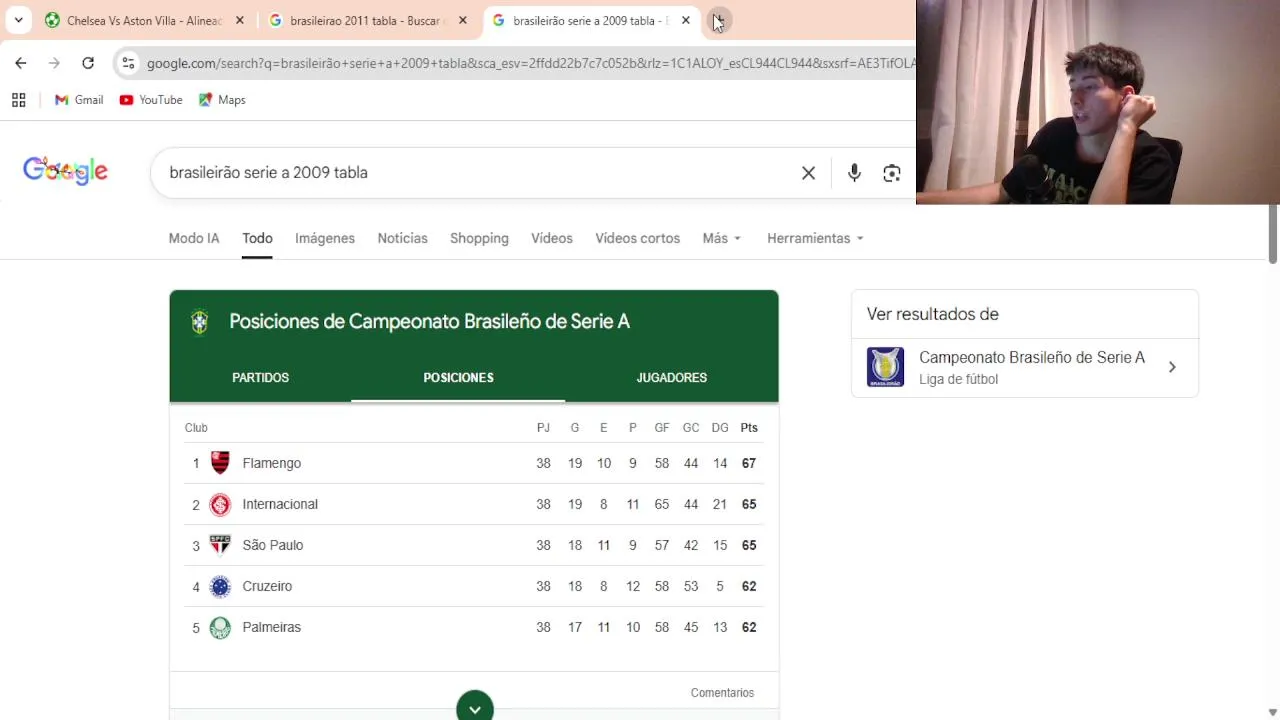Expand the Herramientas dropdown
The width and height of the screenshot is (1280, 720).
pyautogui.click(x=815, y=238)
